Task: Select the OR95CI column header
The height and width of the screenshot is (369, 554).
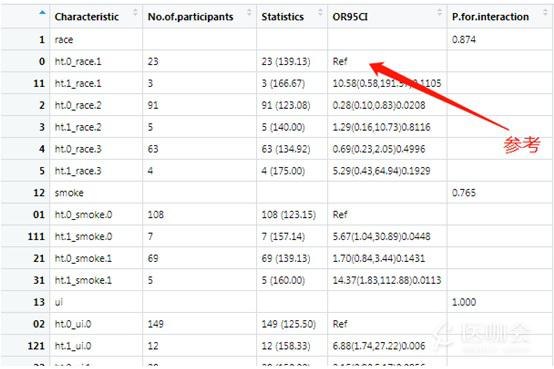Action: 350,17
